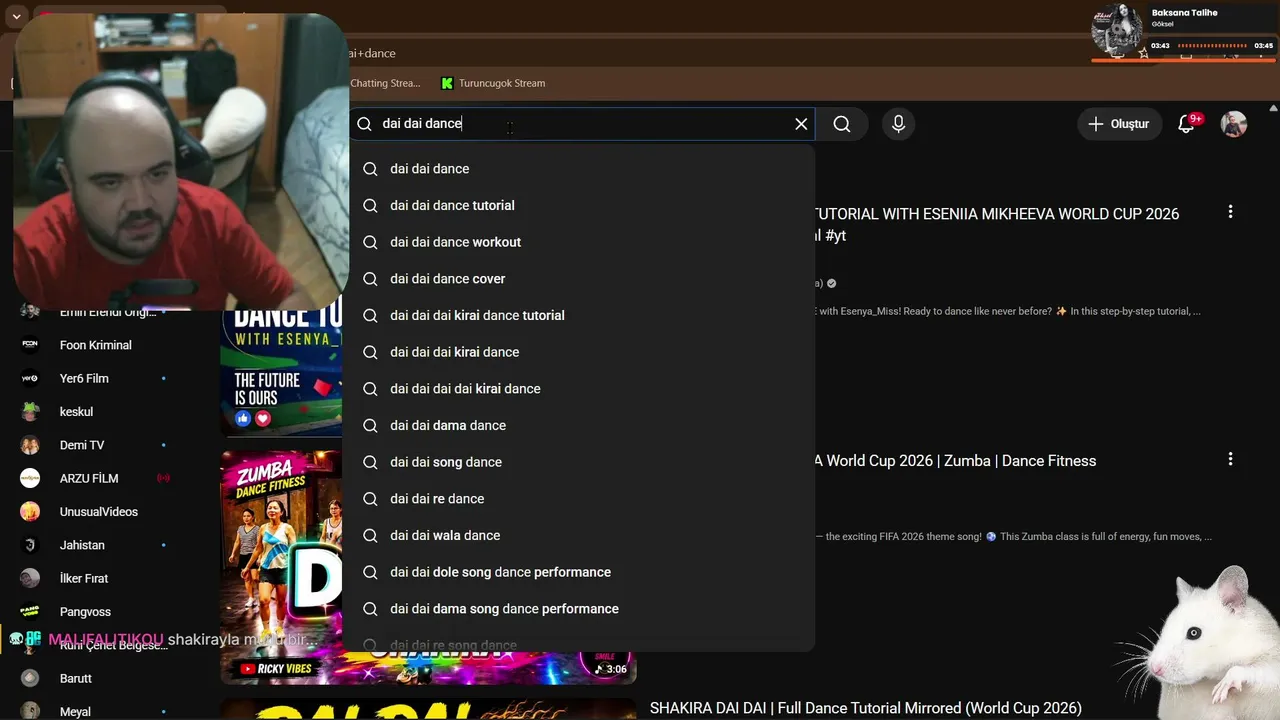
Task: Open the notifications bell
Action: pos(1187,124)
